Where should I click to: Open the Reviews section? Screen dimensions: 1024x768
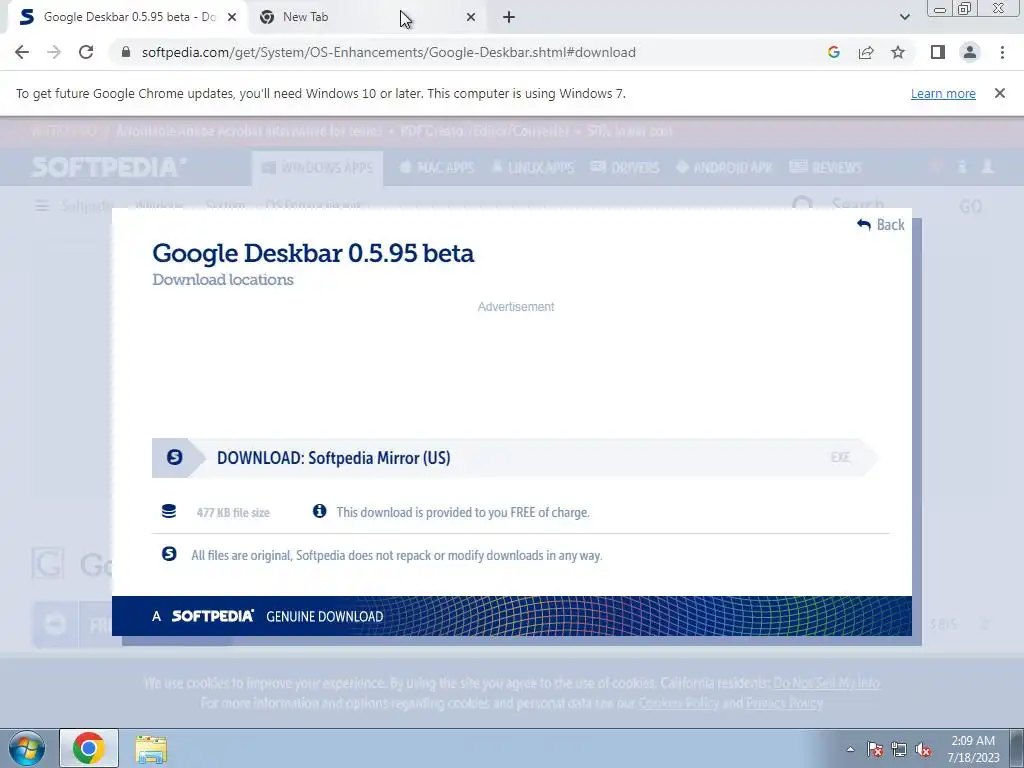coord(825,168)
